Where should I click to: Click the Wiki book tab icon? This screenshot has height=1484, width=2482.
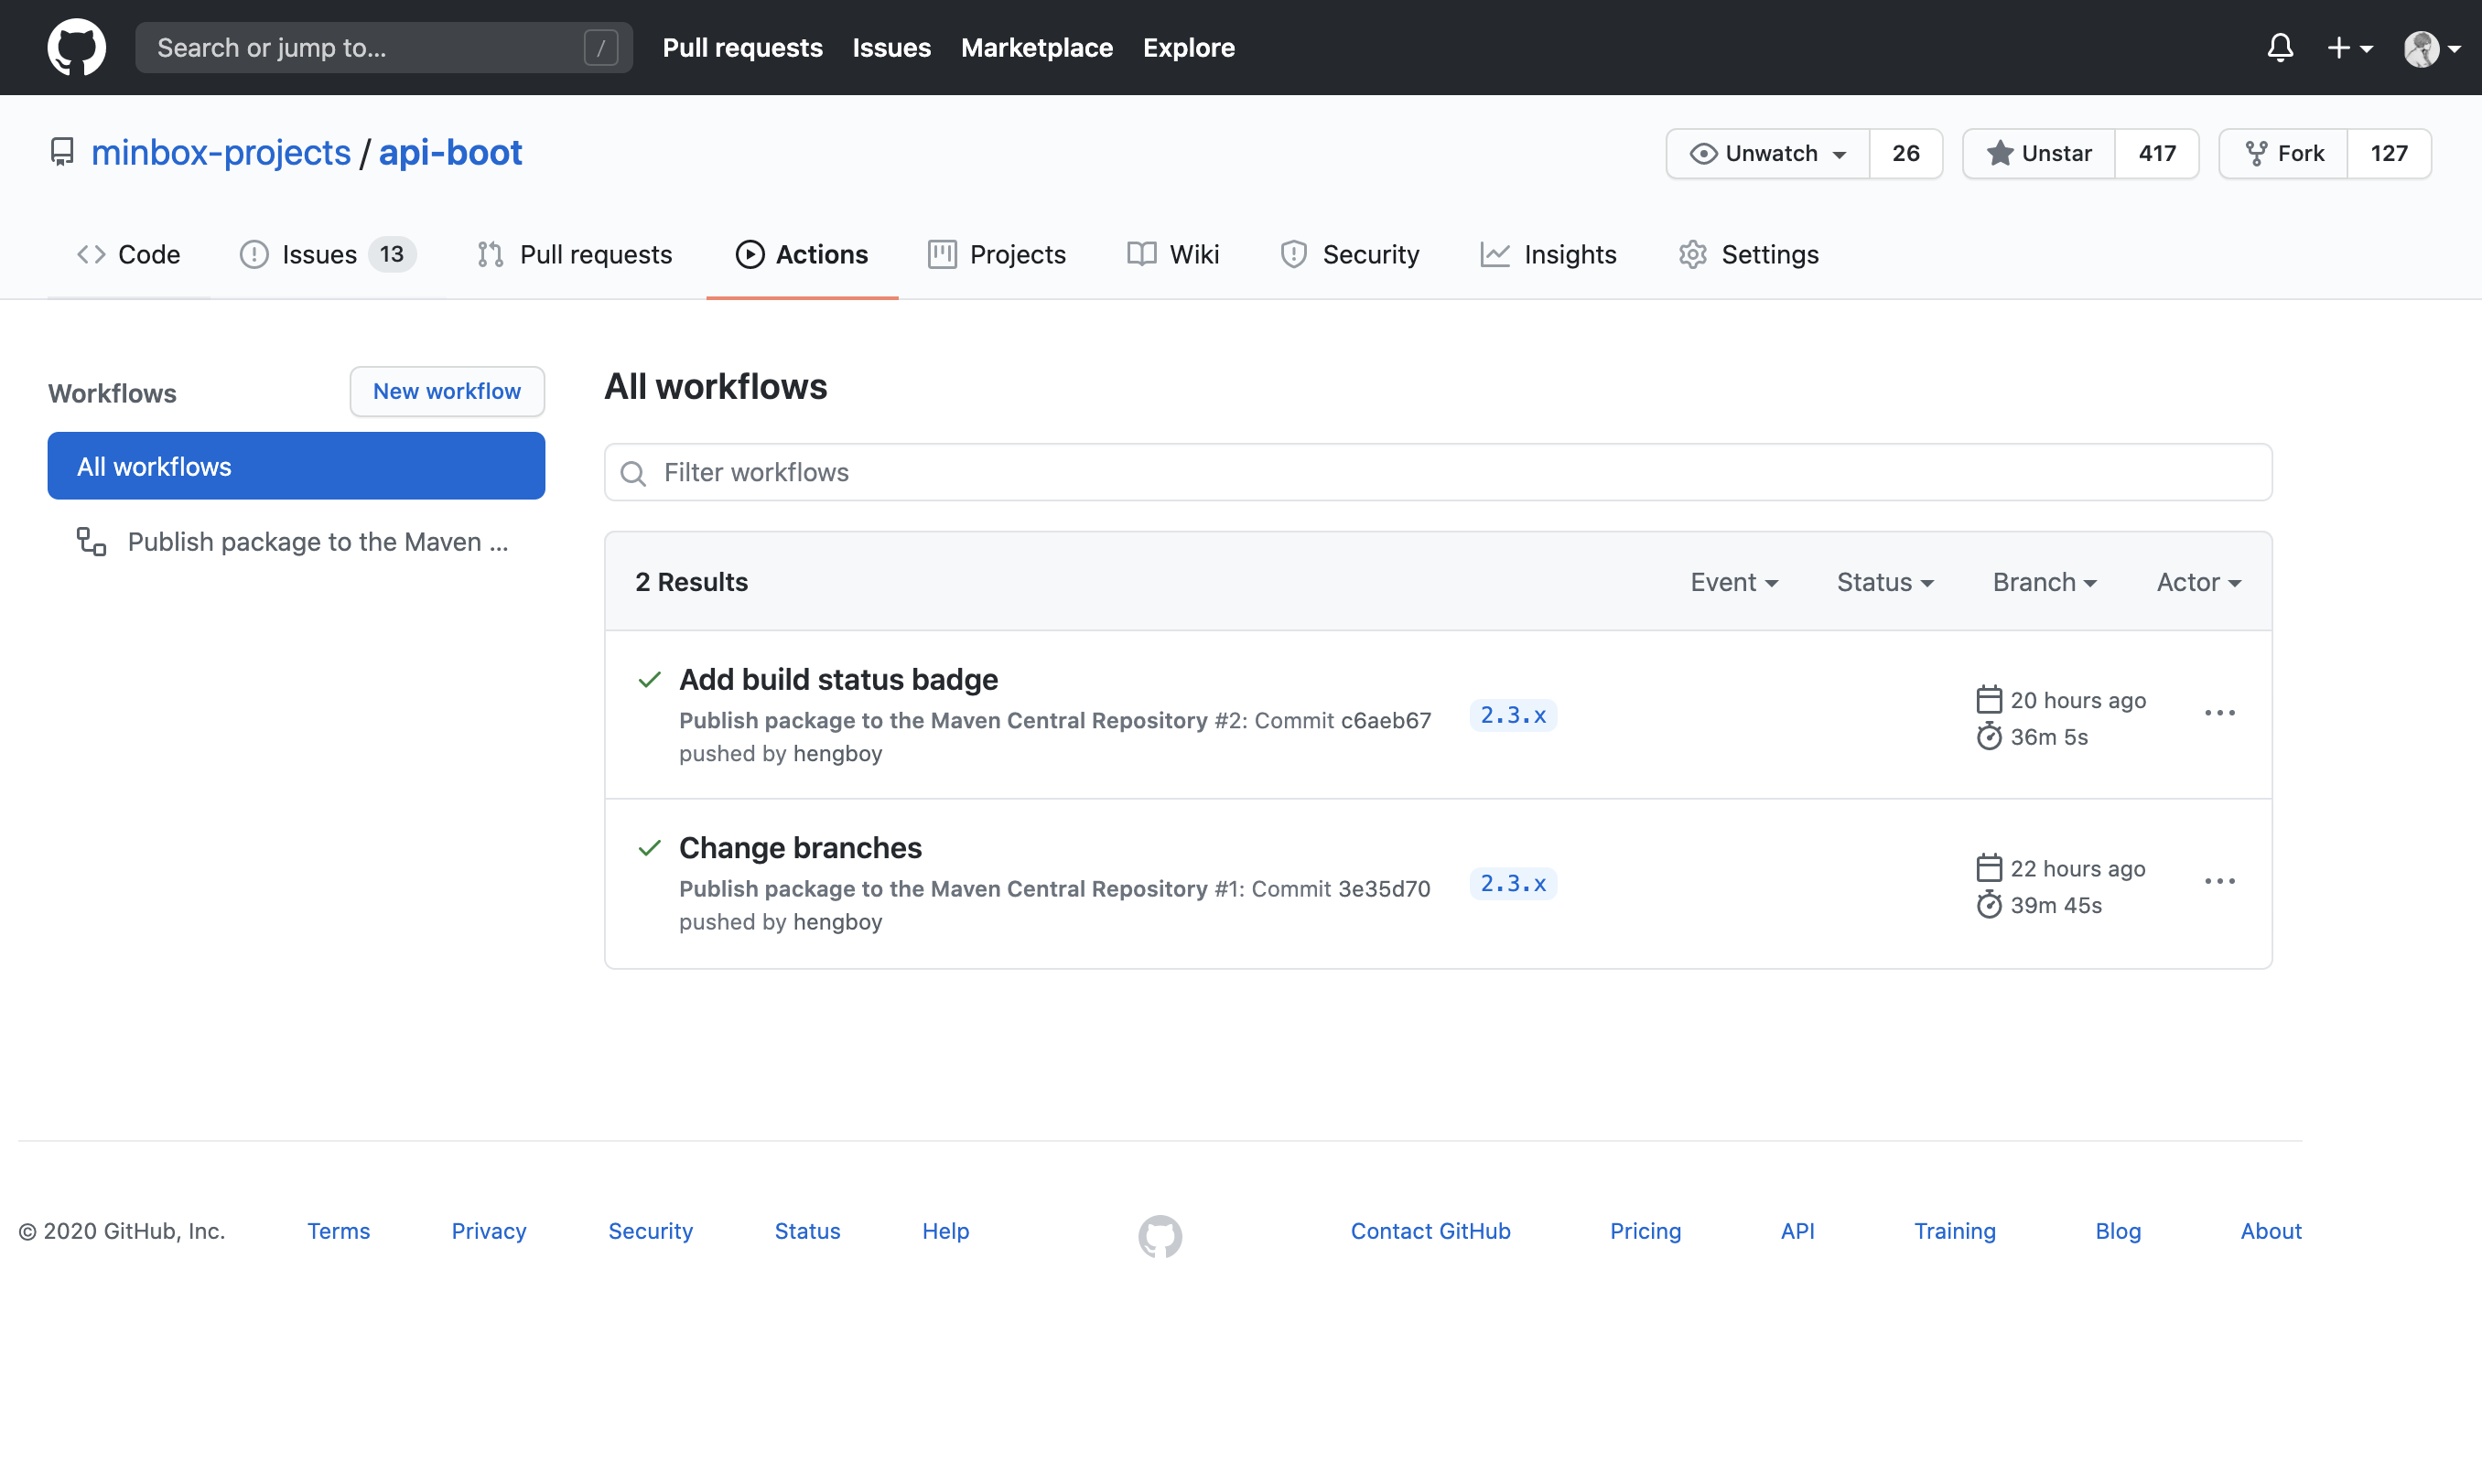(x=1139, y=254)
